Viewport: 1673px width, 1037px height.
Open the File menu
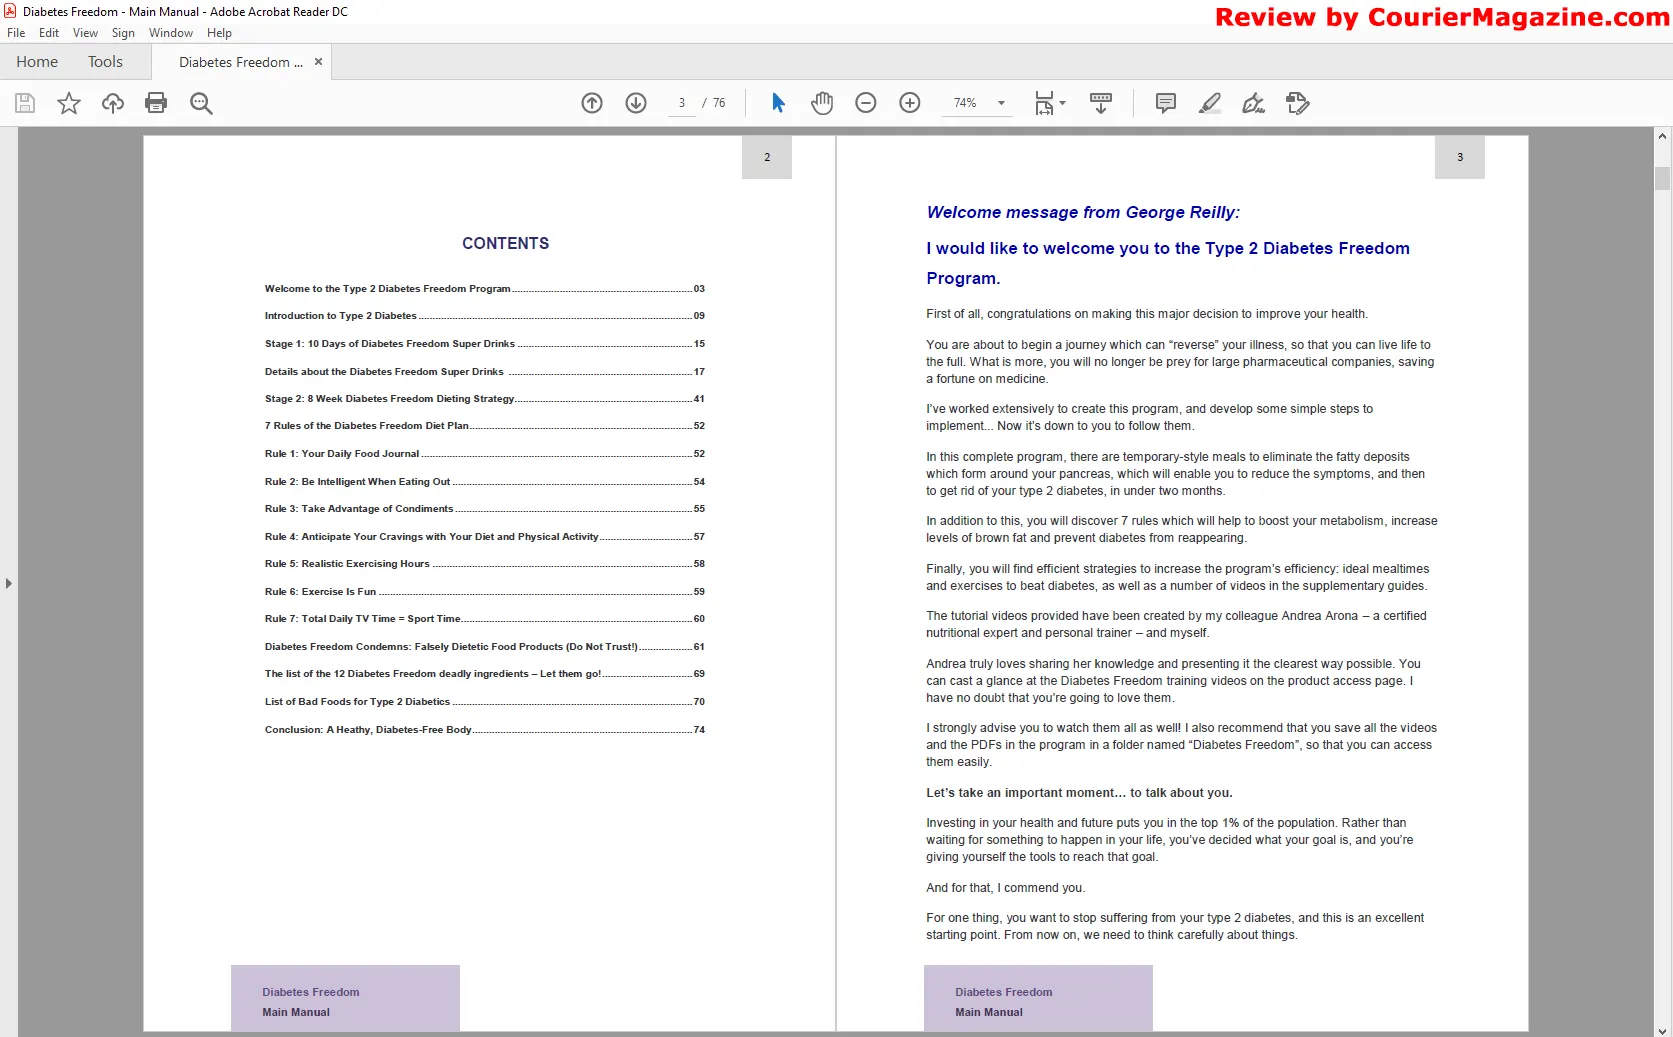click(x=16, y=33)
